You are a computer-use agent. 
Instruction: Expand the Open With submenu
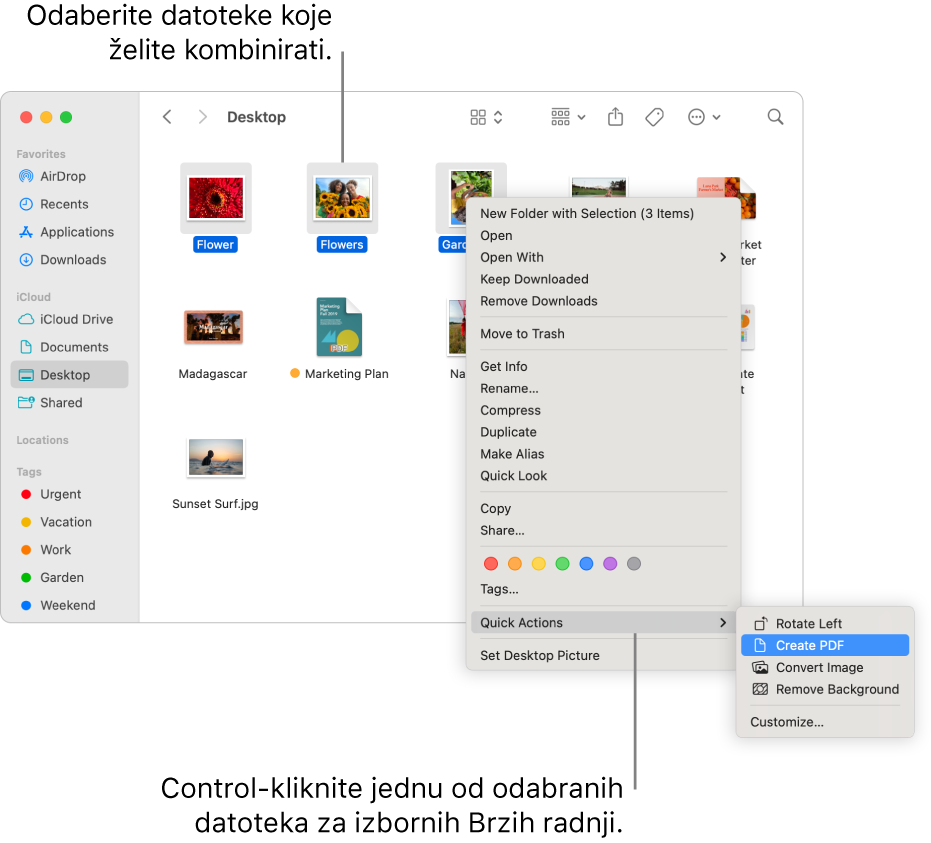point(603,258)
